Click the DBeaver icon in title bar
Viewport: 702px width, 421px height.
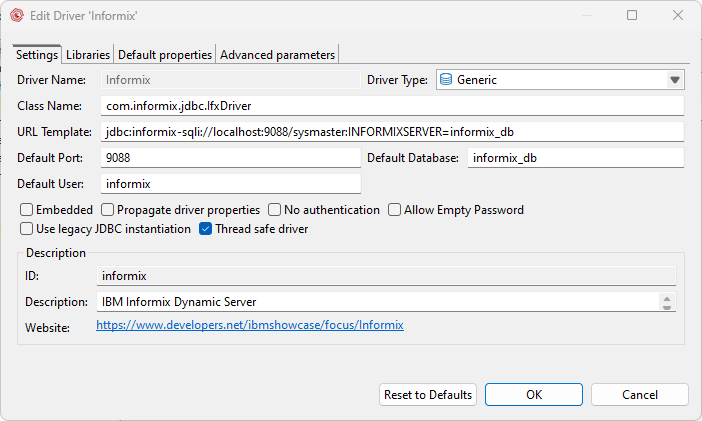17,15
